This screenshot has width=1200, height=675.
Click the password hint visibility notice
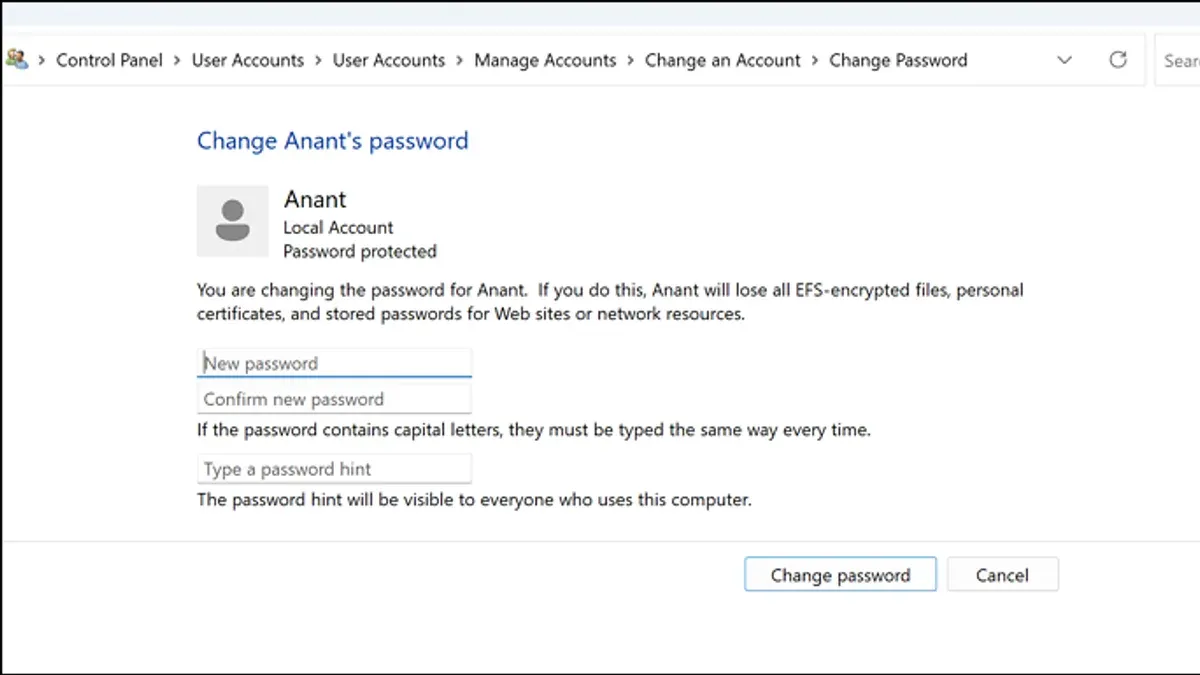474,499
